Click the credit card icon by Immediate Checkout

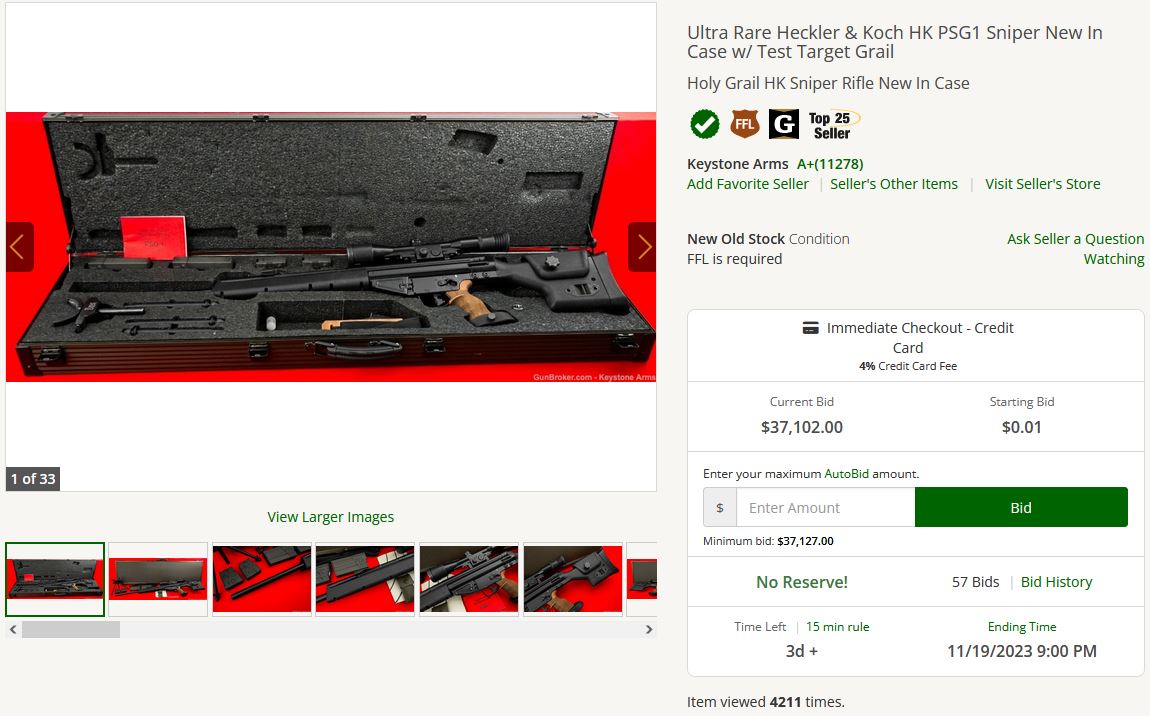pyautogui.click(x=810, y=328)
